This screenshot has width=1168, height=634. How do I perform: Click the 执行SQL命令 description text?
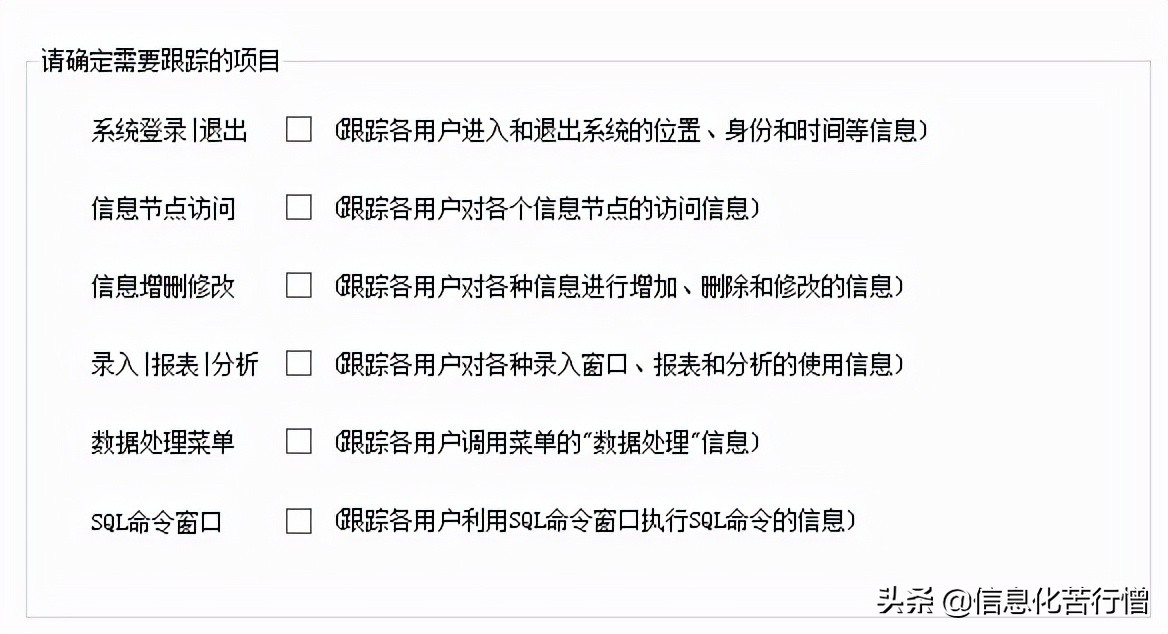point(596,521)
